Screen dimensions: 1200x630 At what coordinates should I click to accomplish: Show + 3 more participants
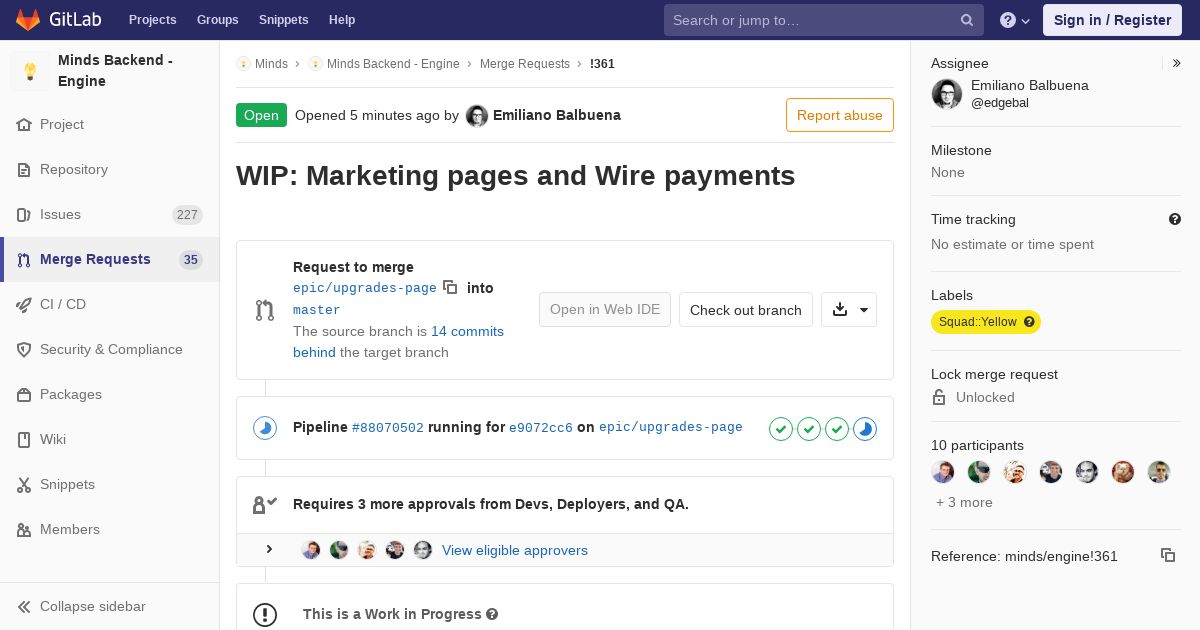point(964,502)
